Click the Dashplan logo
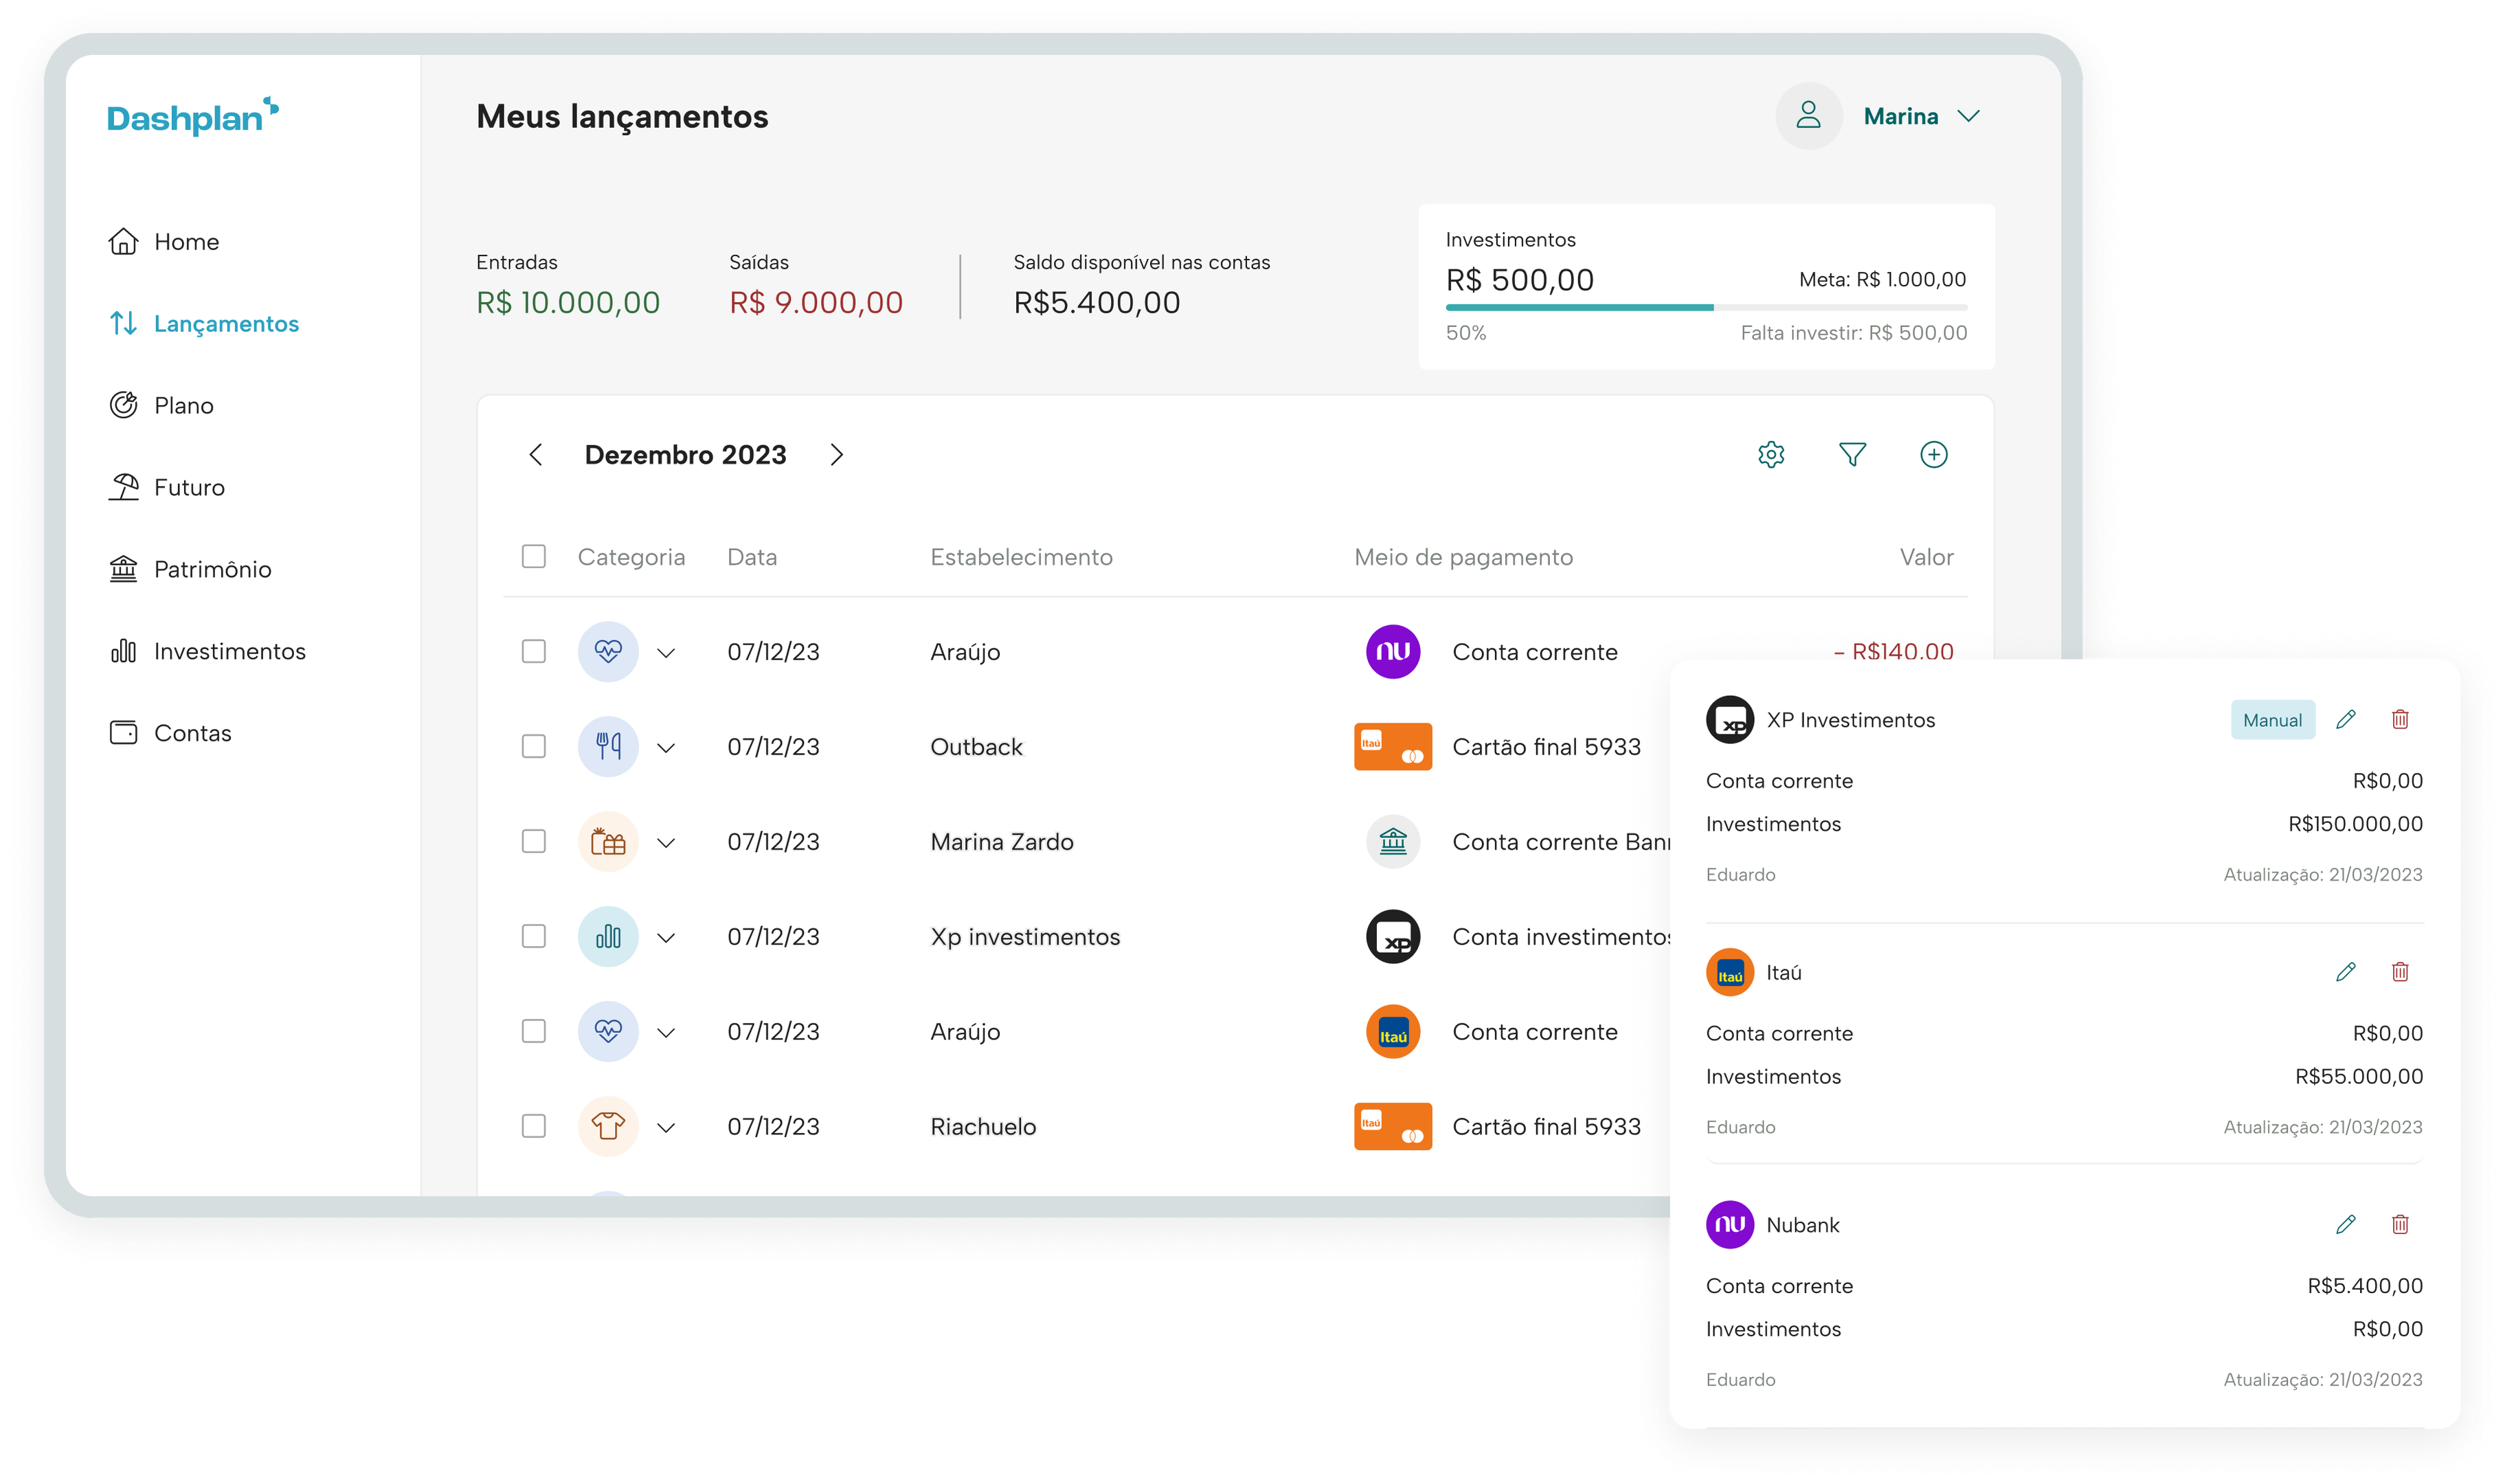 coord(193,116)
